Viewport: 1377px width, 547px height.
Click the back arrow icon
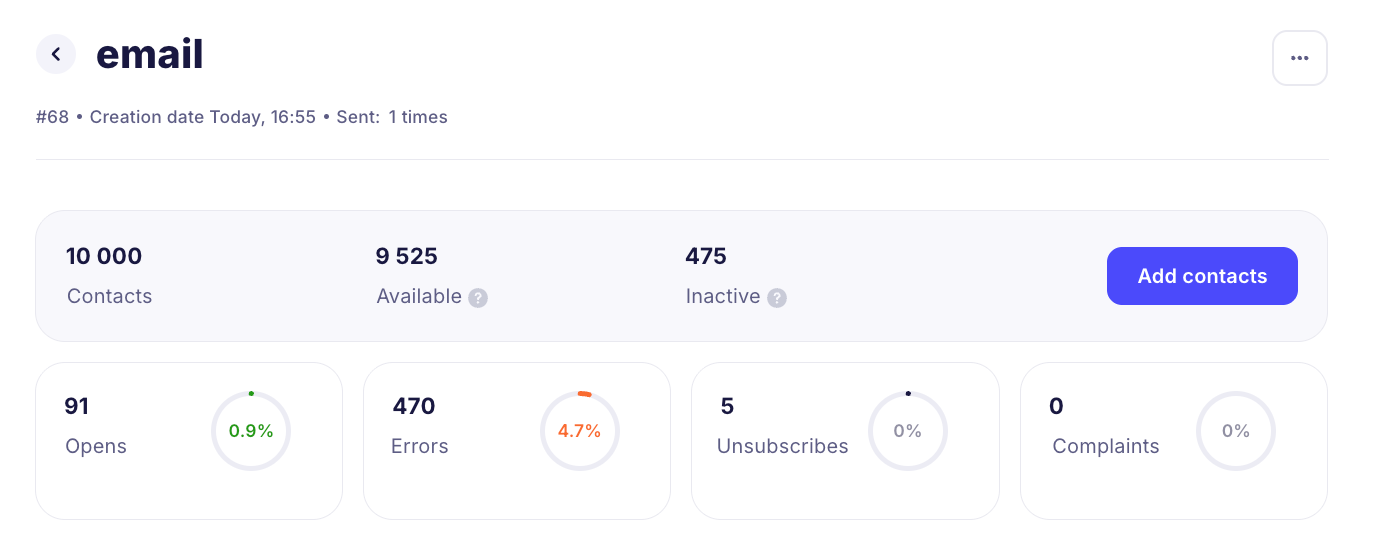(x=56, y=54)
